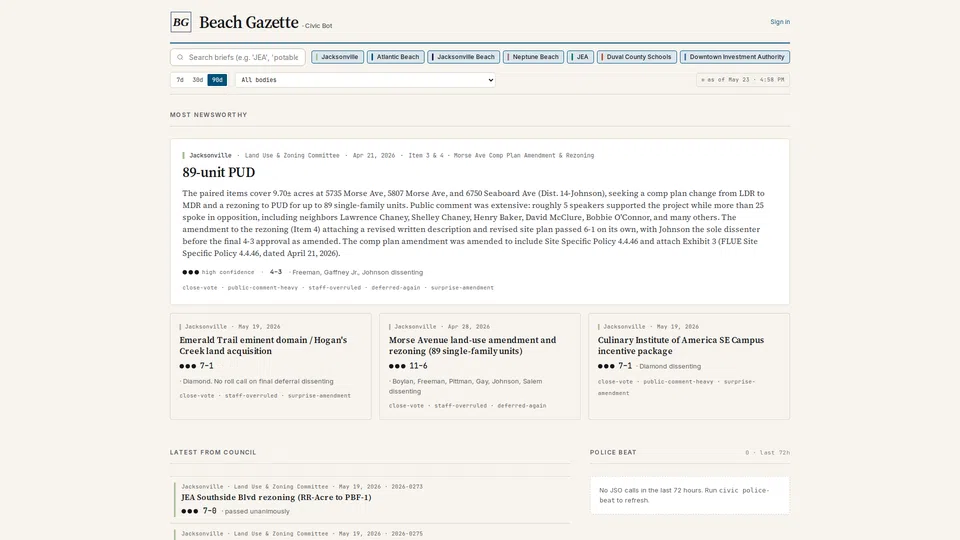Viewport: 960px width, 540px height.
Task: Click the Sign in link
Action: pyautogui.click(x=779, y=21)
